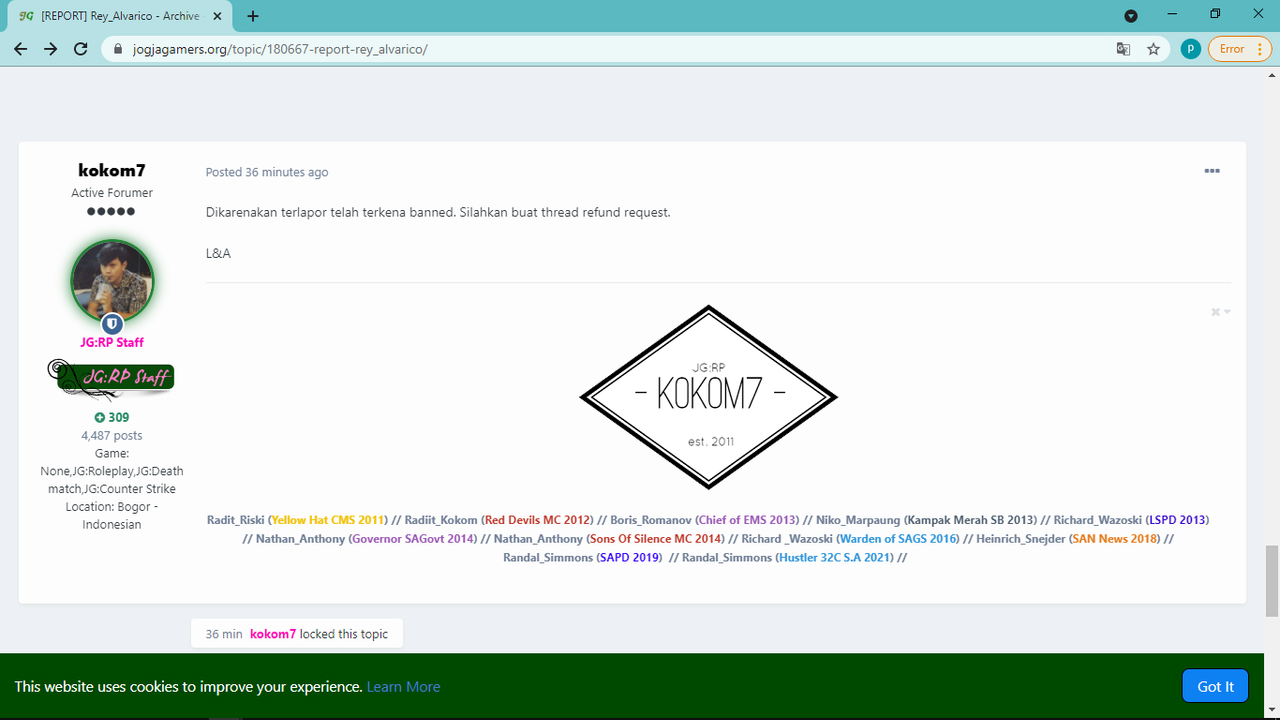The width and height of the screenshot is (1280, 720).
Task: Click the page vertical scrollbar thumb
Action: (x=1272, y=581)
